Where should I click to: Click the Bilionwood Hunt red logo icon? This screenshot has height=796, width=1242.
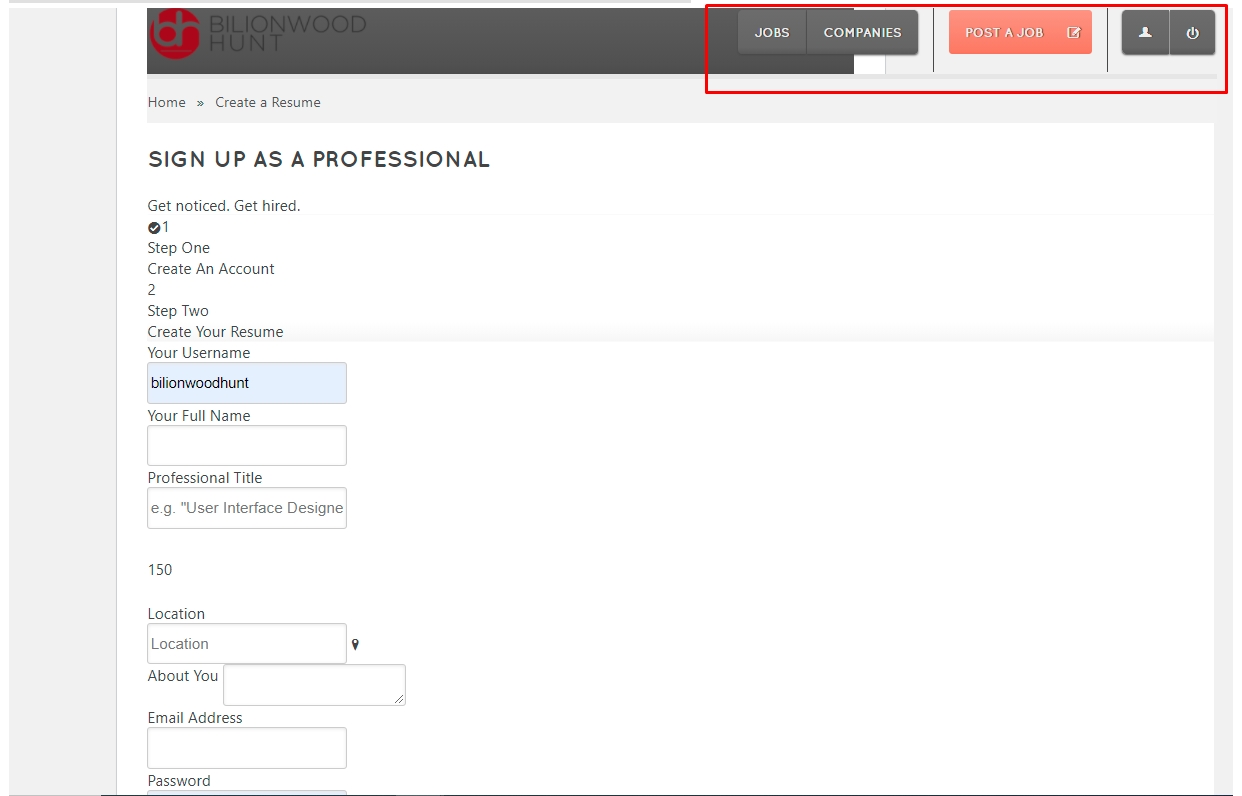coord(175,33)
